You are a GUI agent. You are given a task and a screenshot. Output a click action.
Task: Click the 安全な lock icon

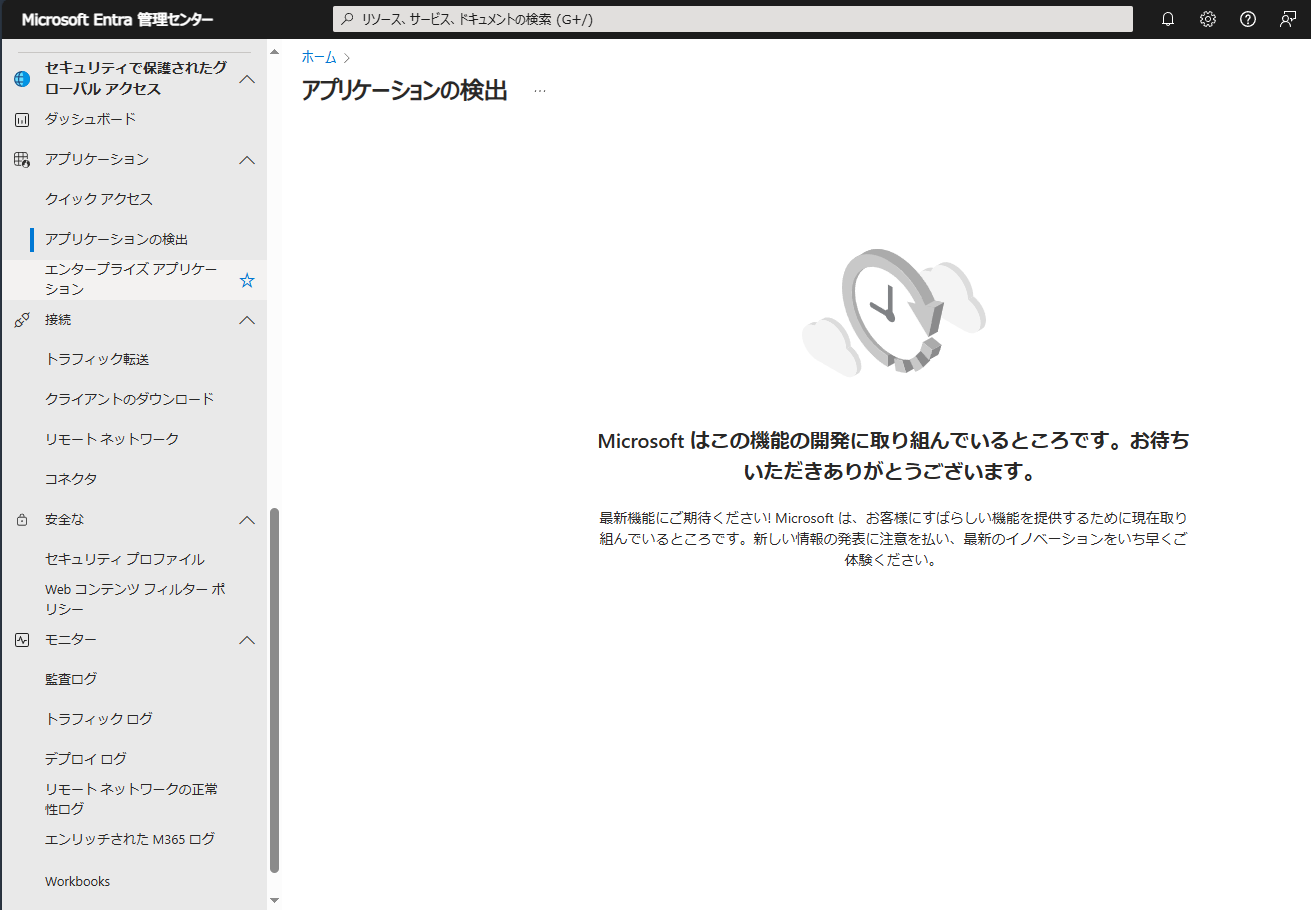pyautogui.click(x=22, y=520)
